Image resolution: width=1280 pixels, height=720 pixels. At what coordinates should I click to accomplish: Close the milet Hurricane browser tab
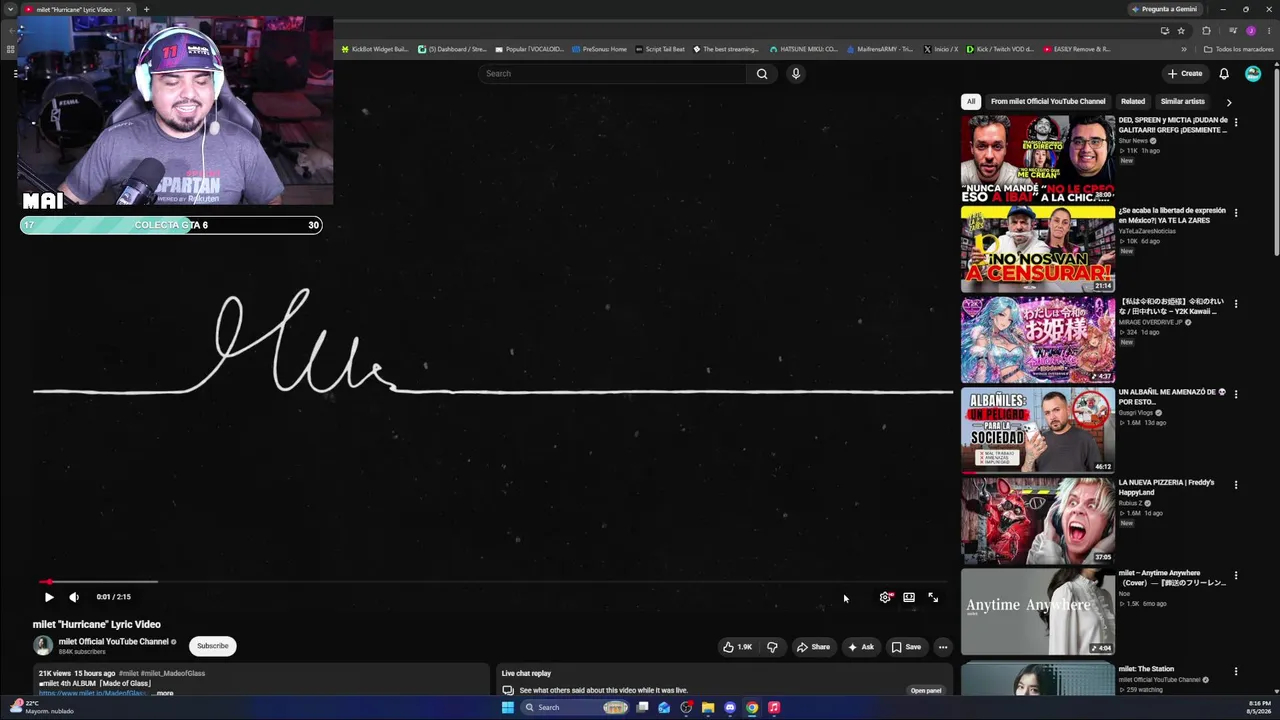[x=128, y=9]
